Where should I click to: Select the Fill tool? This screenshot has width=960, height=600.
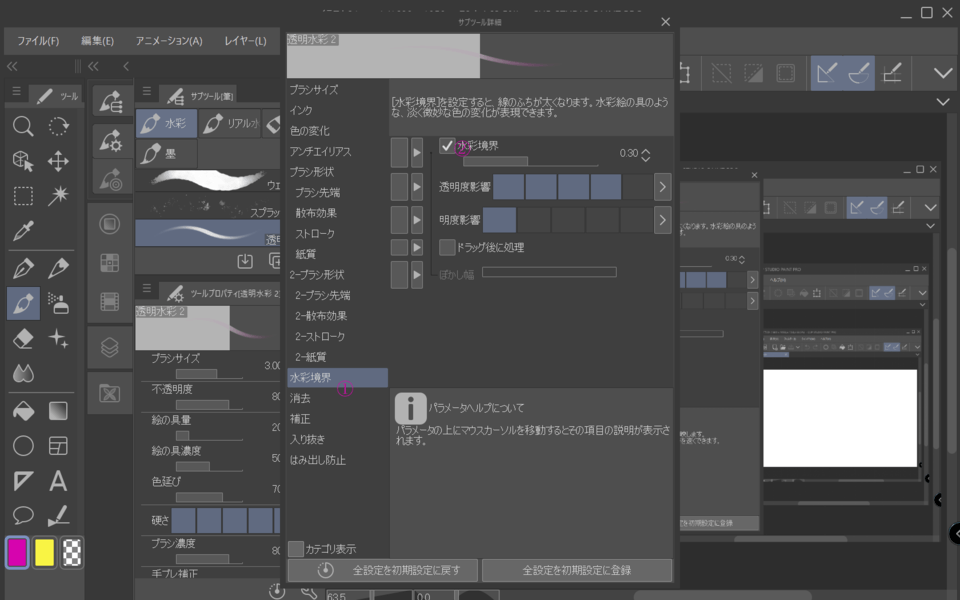point(22,412)
